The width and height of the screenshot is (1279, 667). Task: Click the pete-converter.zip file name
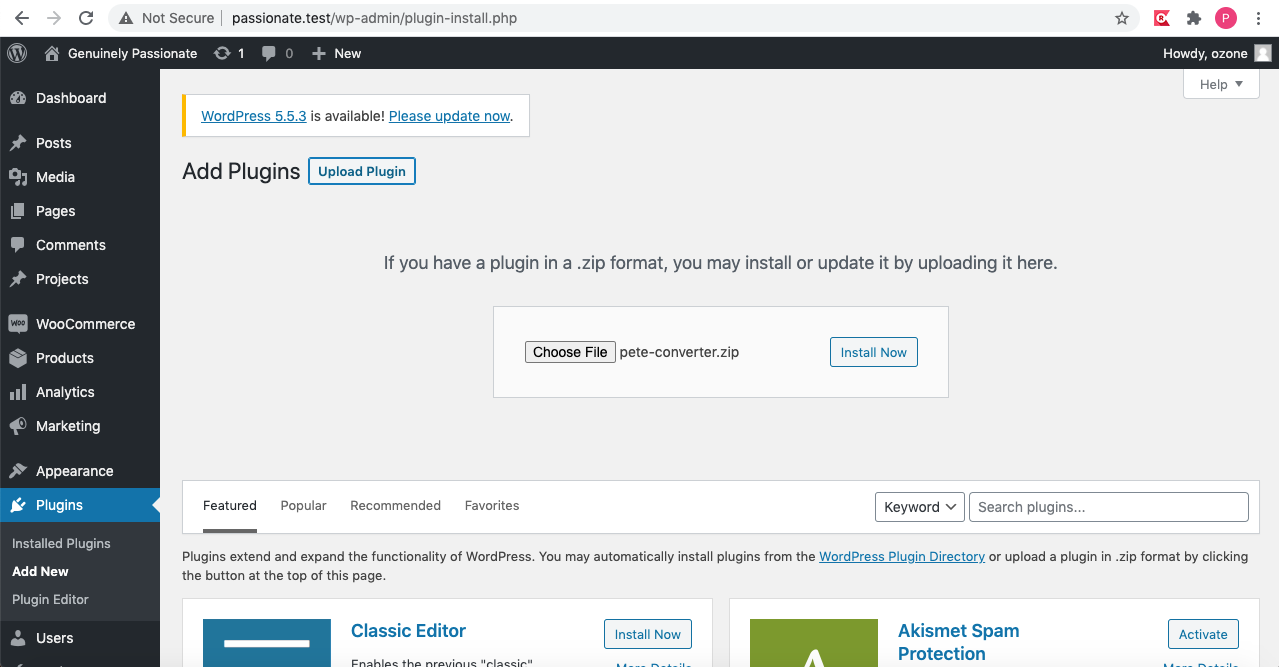pos(679,352)
